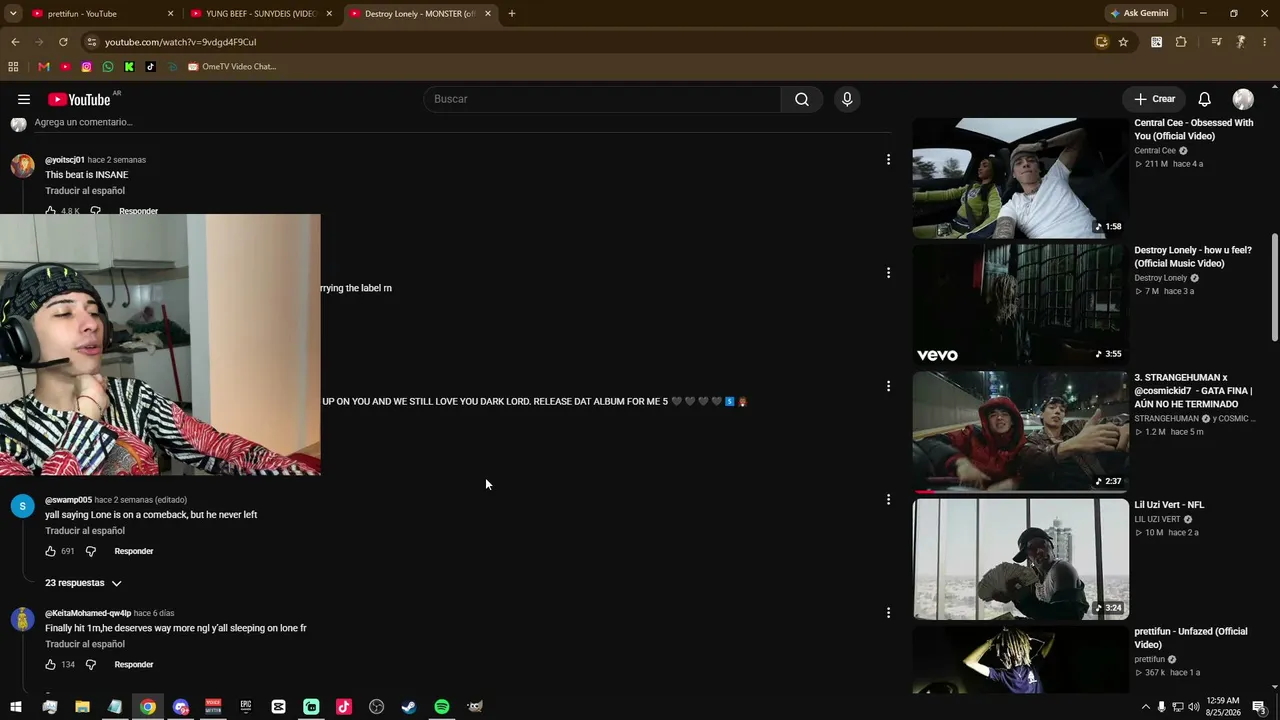This screenshot has width=1280, height=720.
Task: Open File Explorer from the taskbar
Action: click(x=82, y=707)
